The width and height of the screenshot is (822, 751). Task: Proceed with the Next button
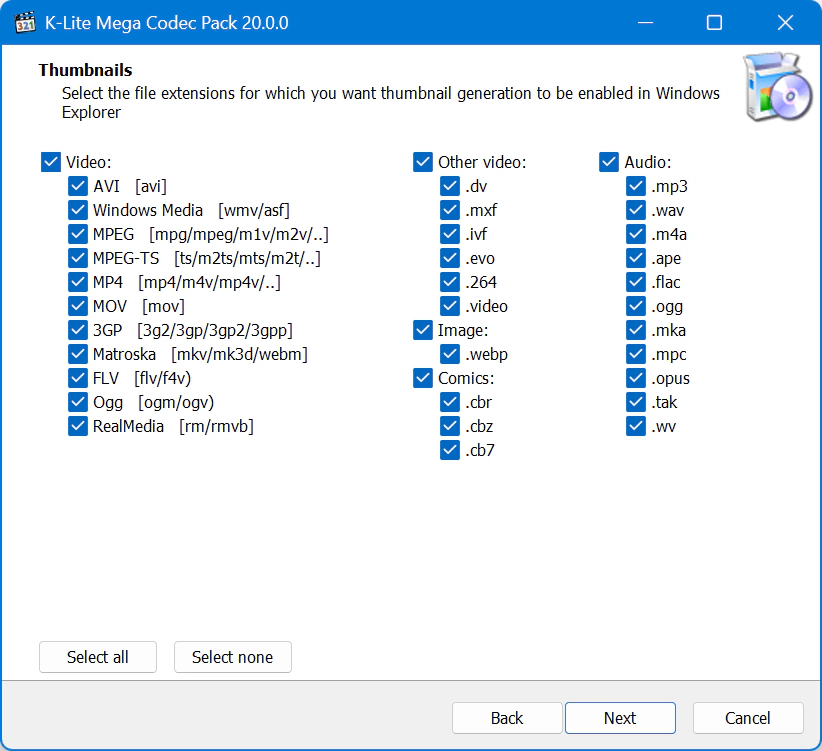coord(620,718)
